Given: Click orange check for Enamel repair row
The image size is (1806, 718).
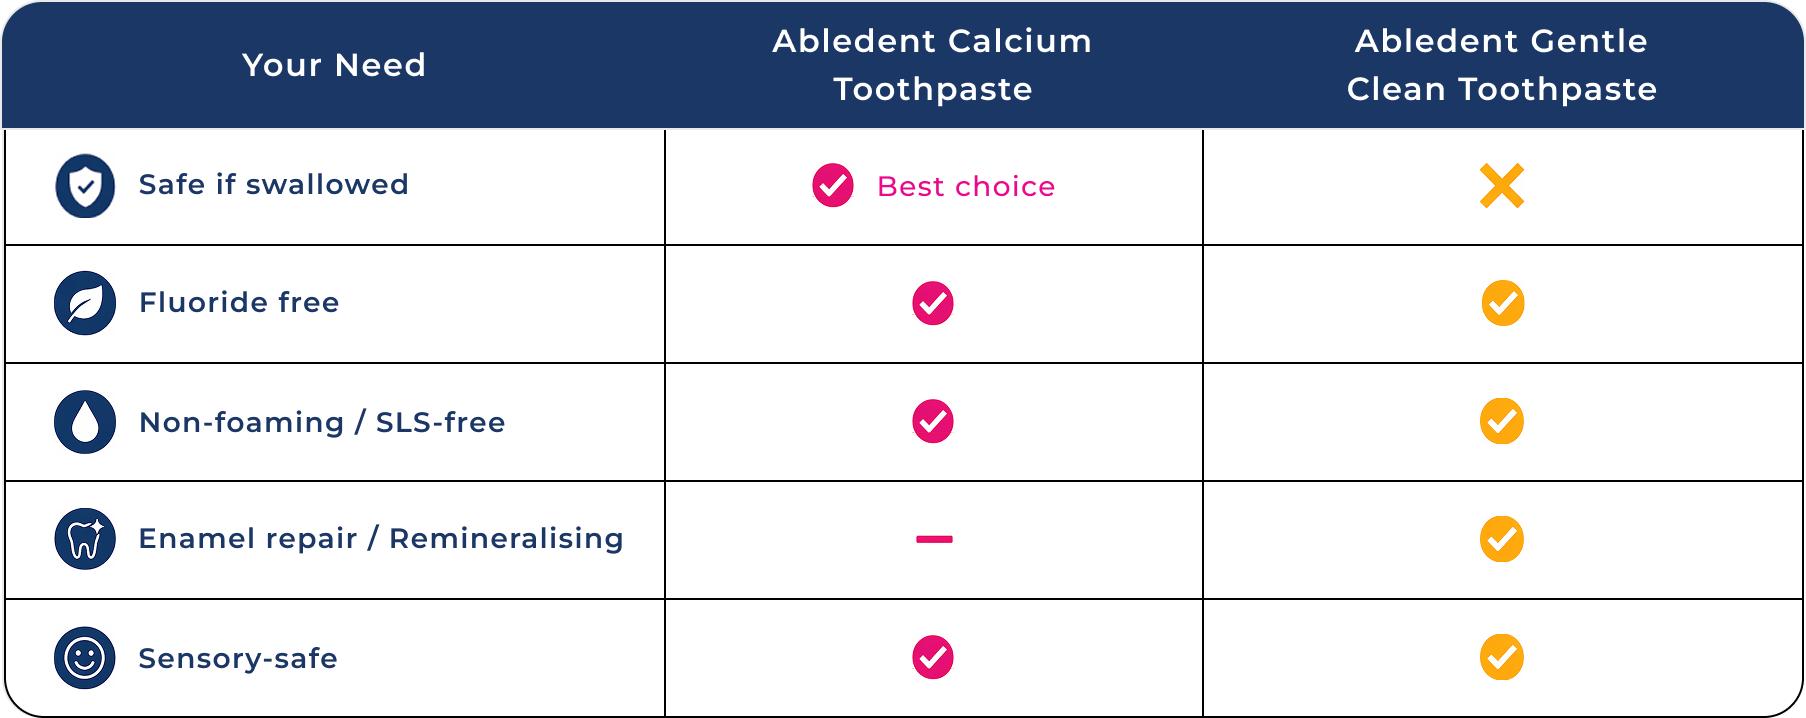Looking at the screenshot, I should 1502,539.
